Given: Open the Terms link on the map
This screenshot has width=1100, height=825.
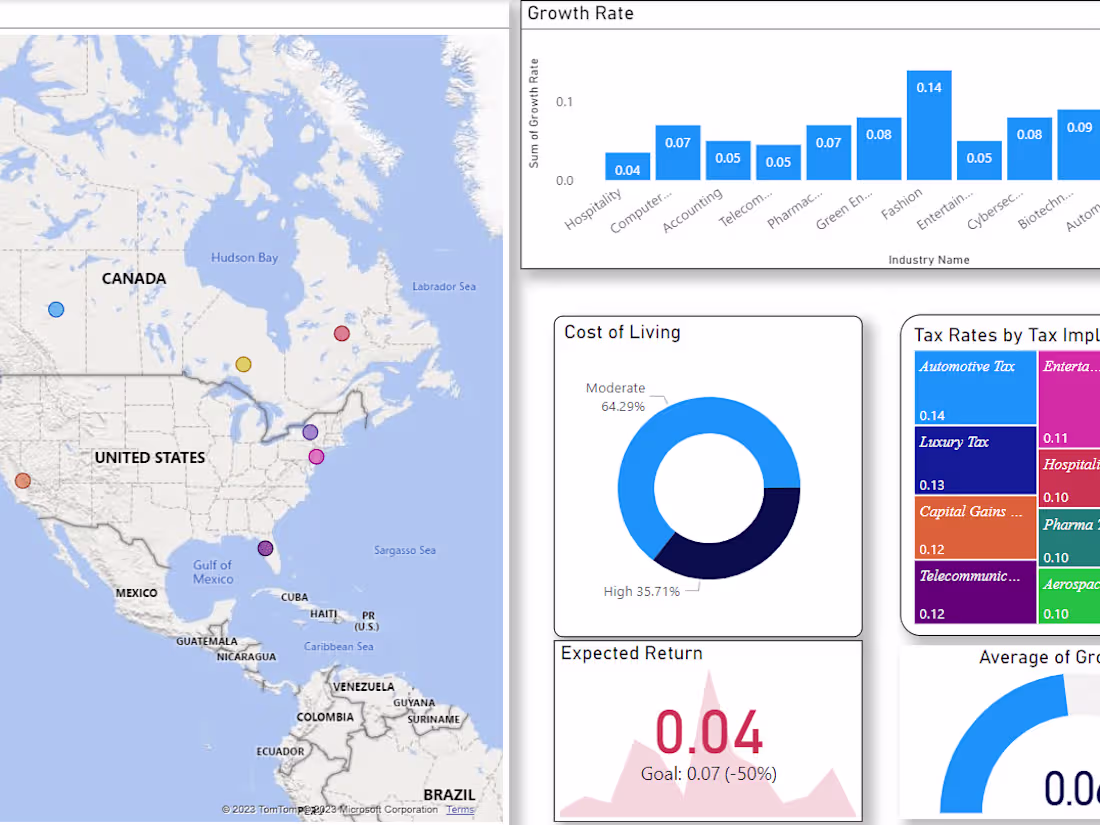Looking at the screenshot, I should 459,810.
